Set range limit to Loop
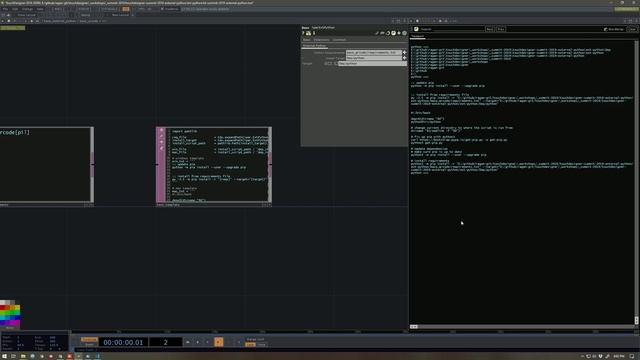Viewport: 640px width, 360px height. (x=250, y=345)
